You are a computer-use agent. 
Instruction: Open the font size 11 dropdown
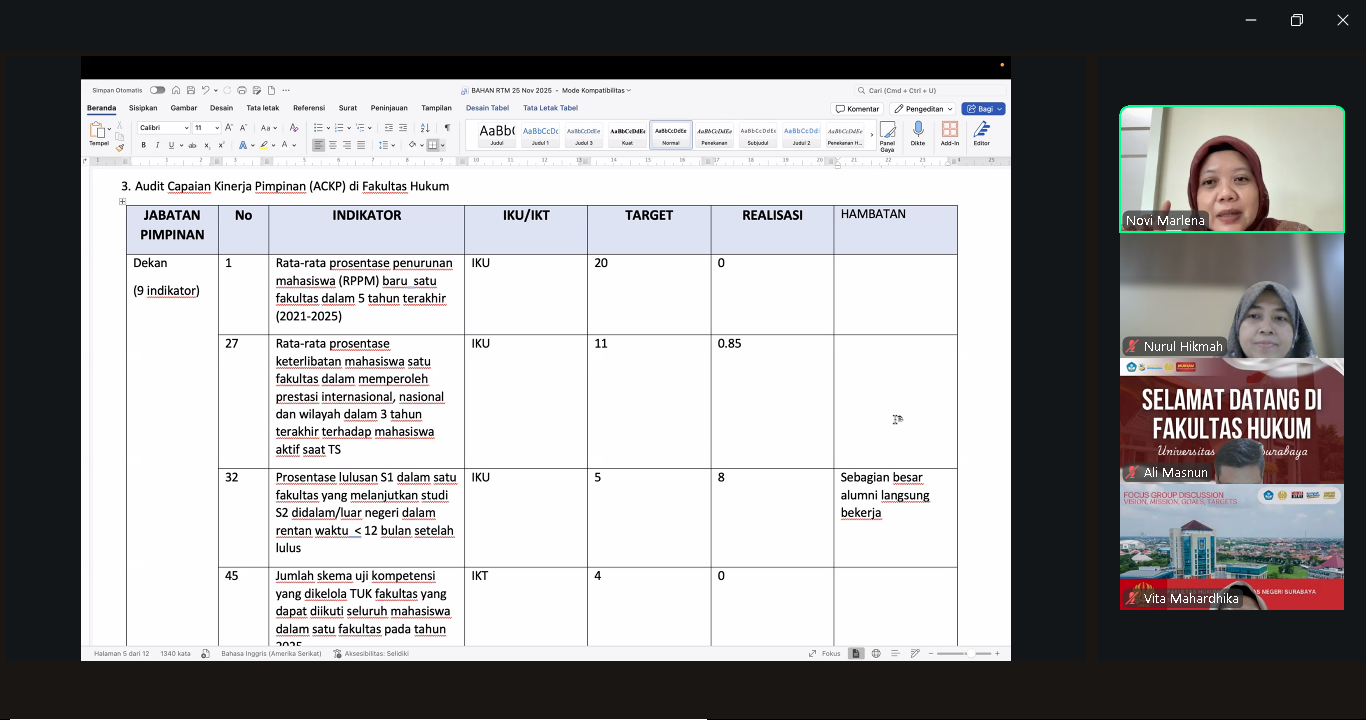[x=206, y=128]
